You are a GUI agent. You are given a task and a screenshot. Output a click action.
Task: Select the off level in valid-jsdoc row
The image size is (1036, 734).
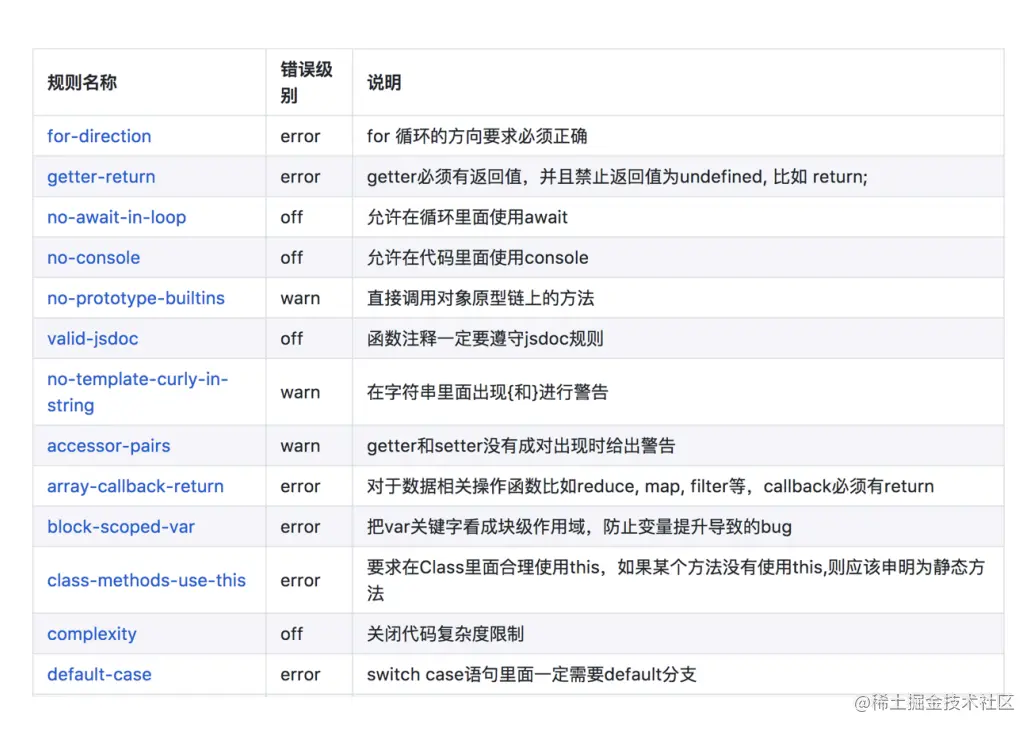(291, 338)
